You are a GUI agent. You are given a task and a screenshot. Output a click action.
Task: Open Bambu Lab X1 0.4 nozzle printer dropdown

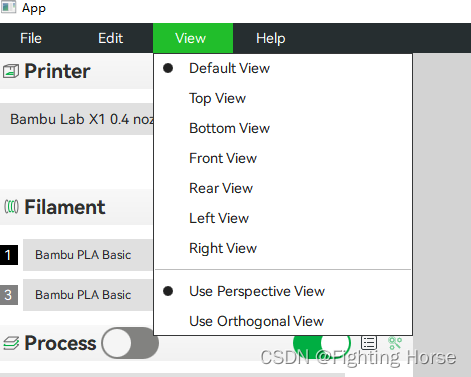click(76, 119)
